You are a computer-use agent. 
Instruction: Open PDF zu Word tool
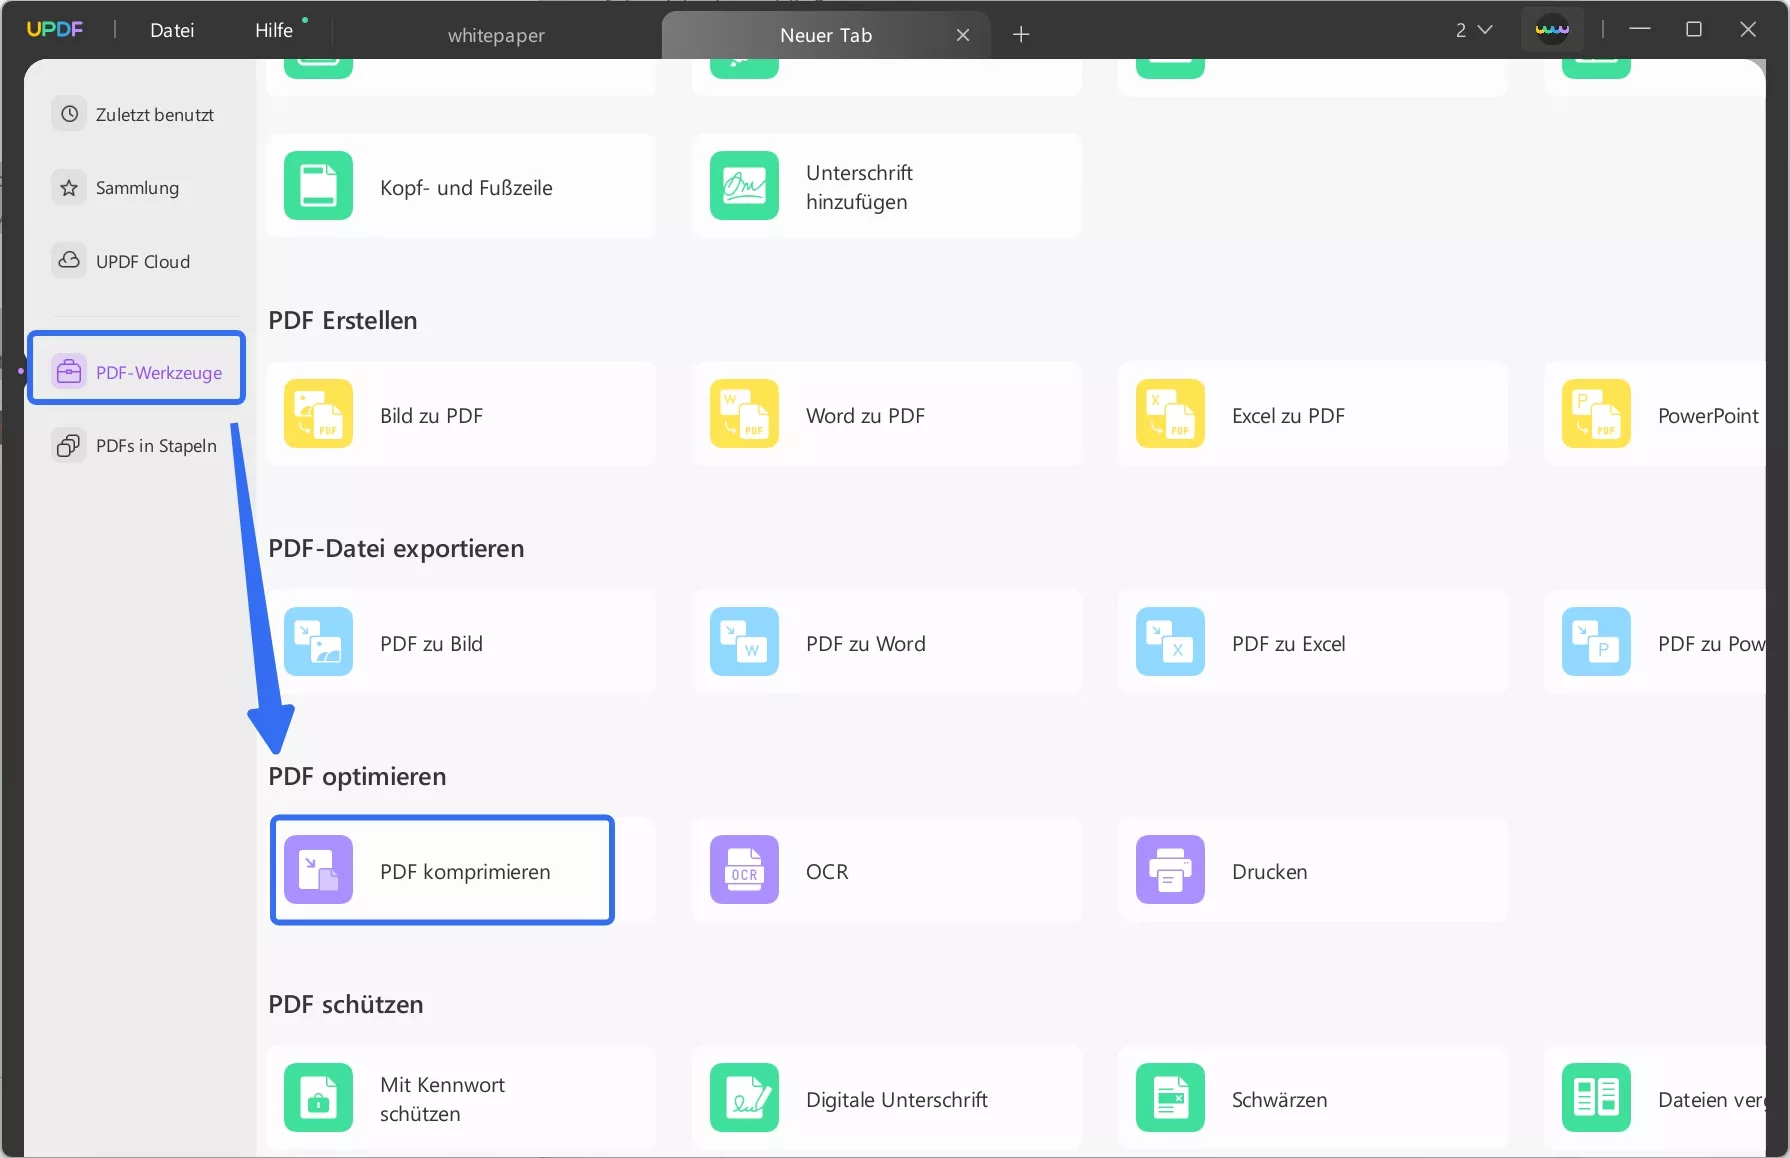tap(887, 642)
